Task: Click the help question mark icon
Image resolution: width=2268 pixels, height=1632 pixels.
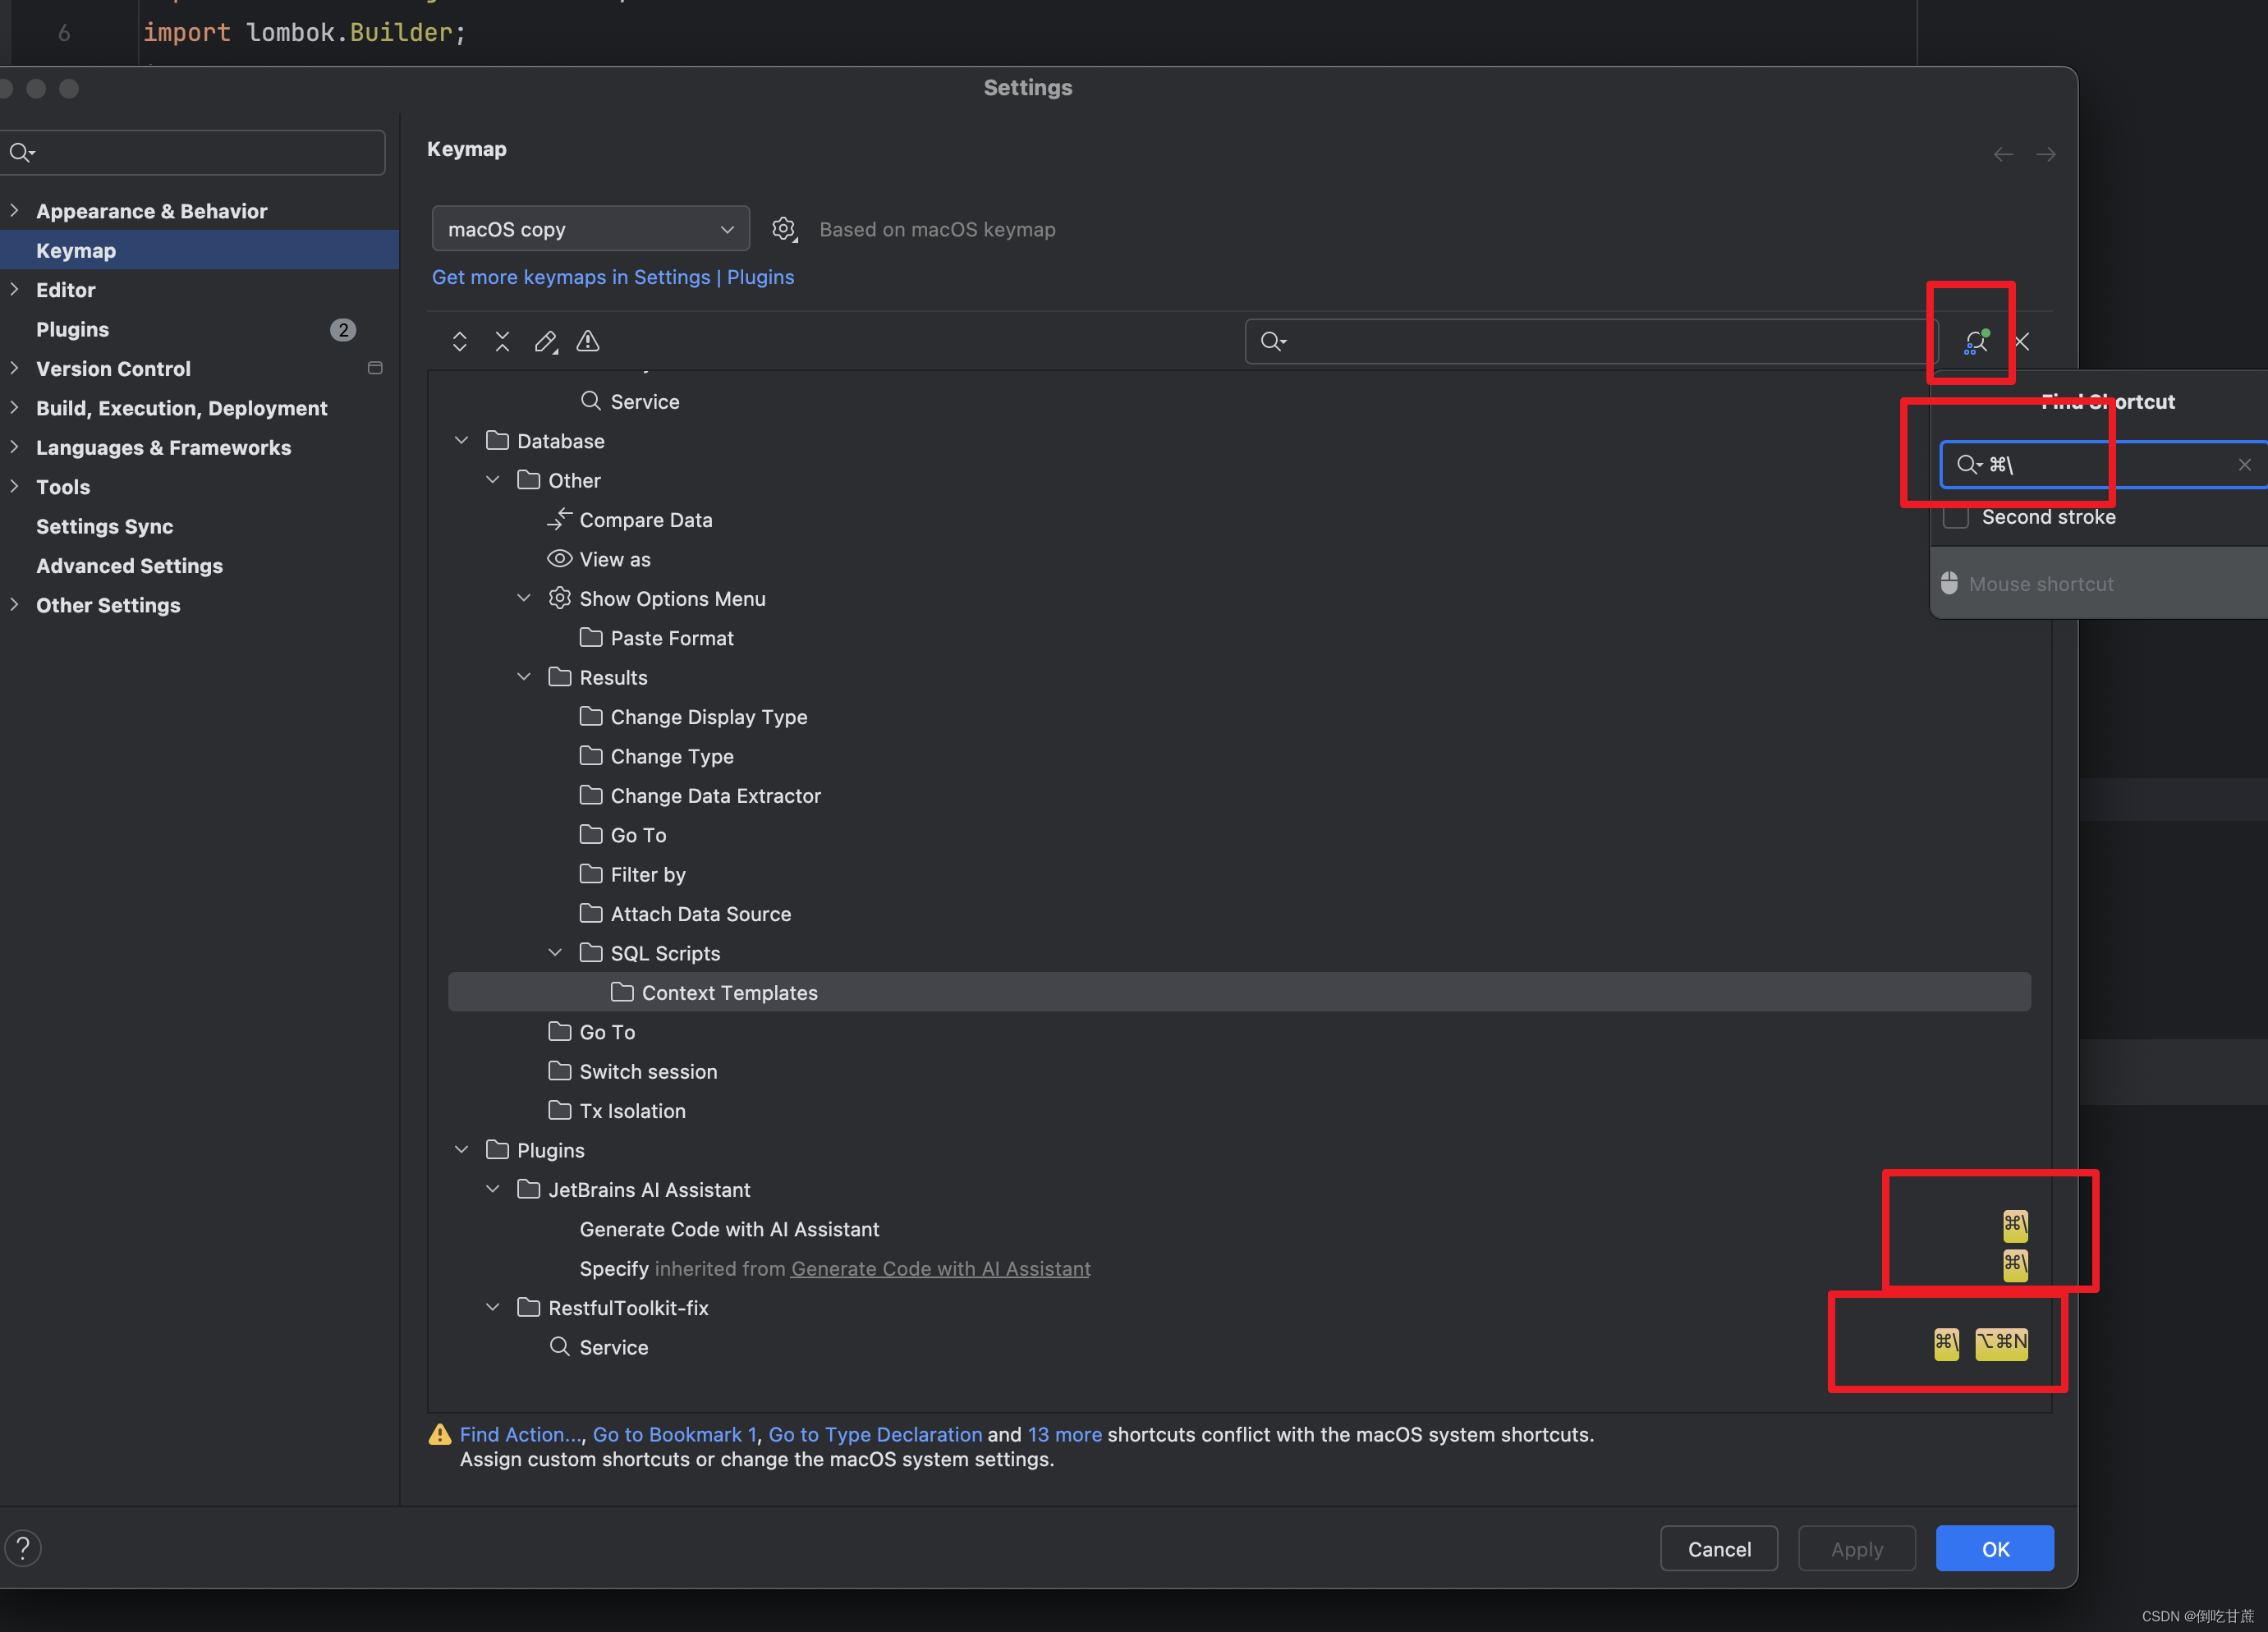Action: click(23, 1548)
